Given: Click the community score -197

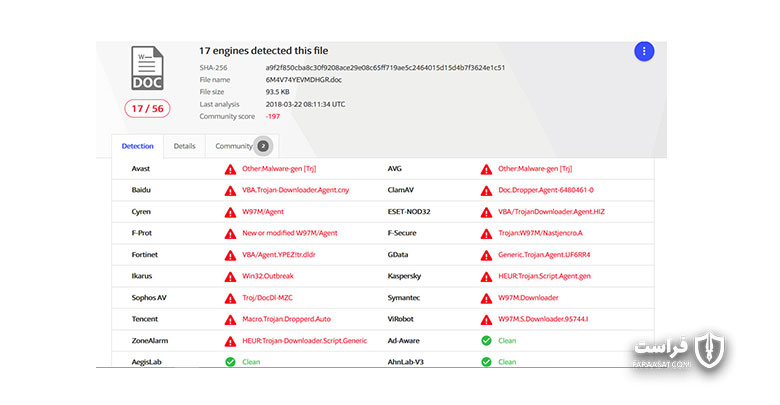Looking at the screenshot, I should click(x=273, y=116).
